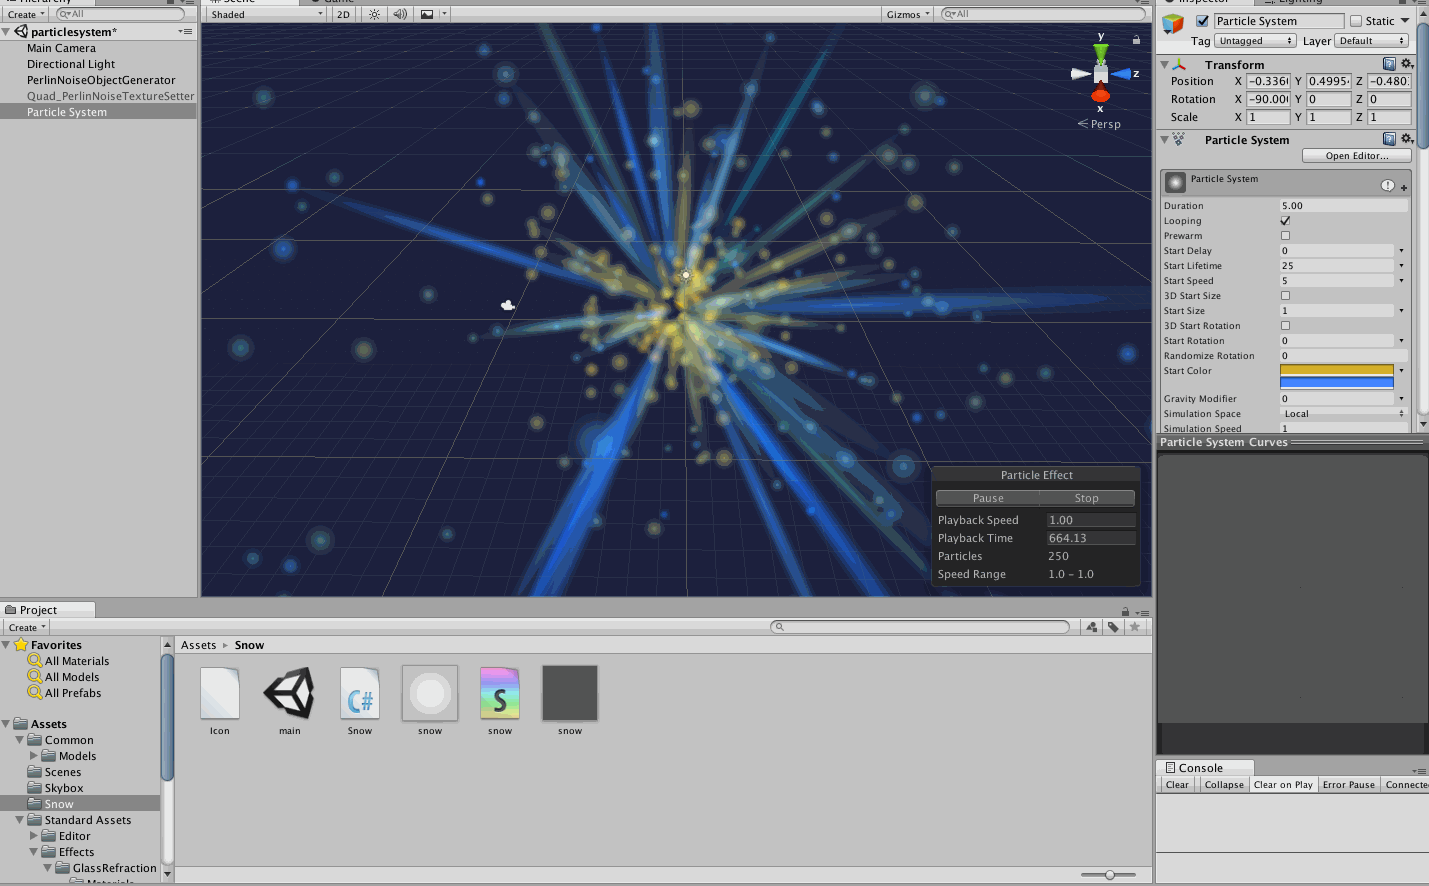
Task: Pause the particle effect
Action: pos(988,498)
